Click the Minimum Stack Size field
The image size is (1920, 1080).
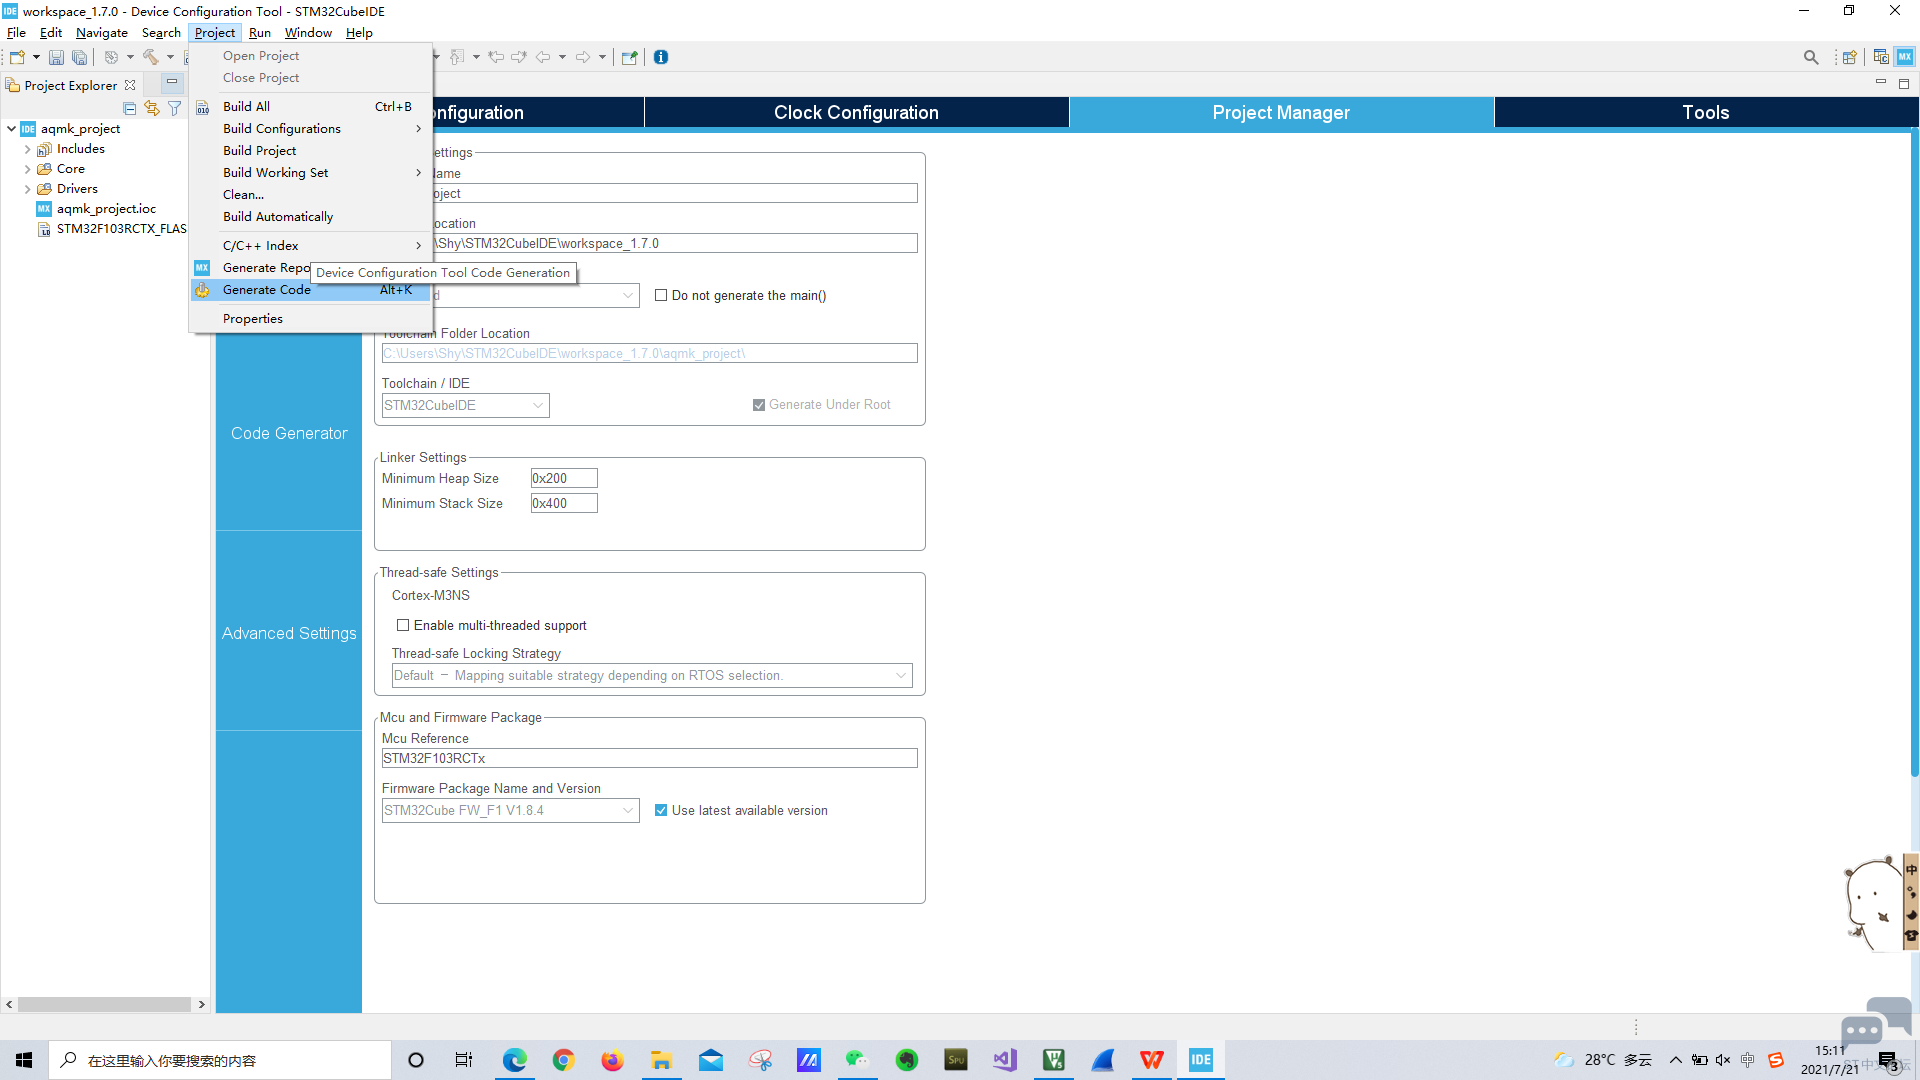[564, 504]
